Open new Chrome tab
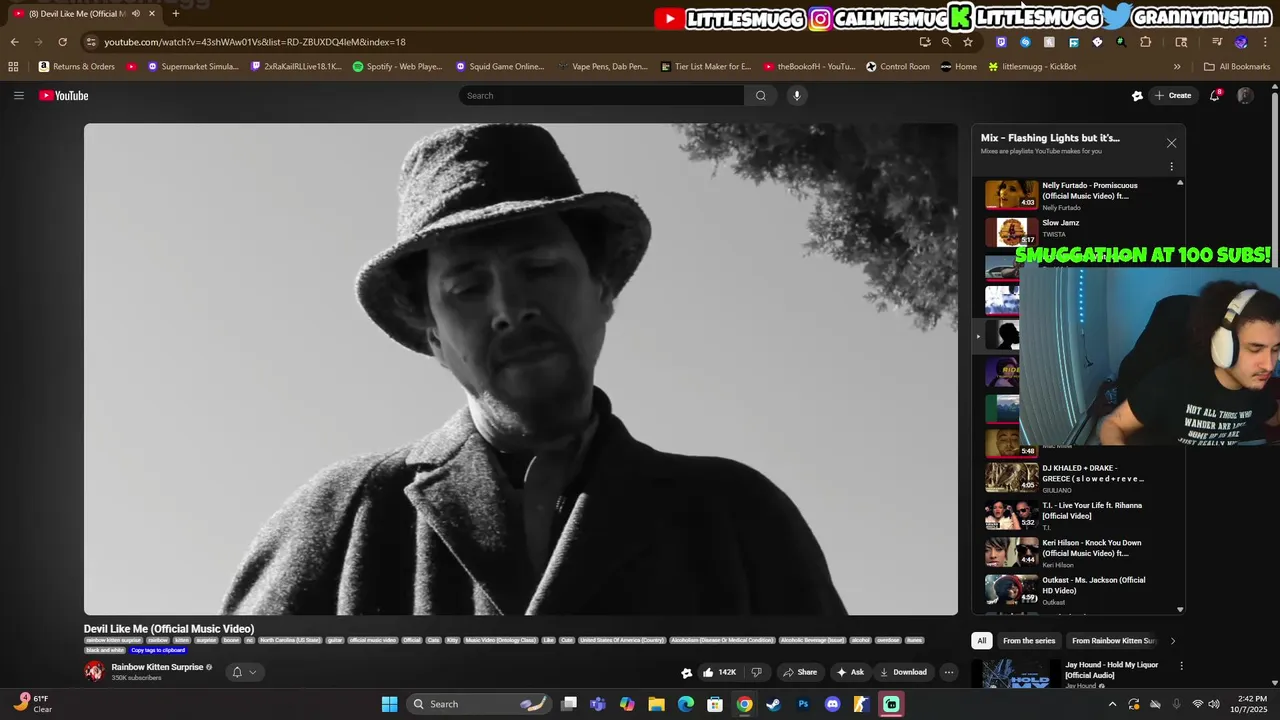 click(x=176, y=13)
